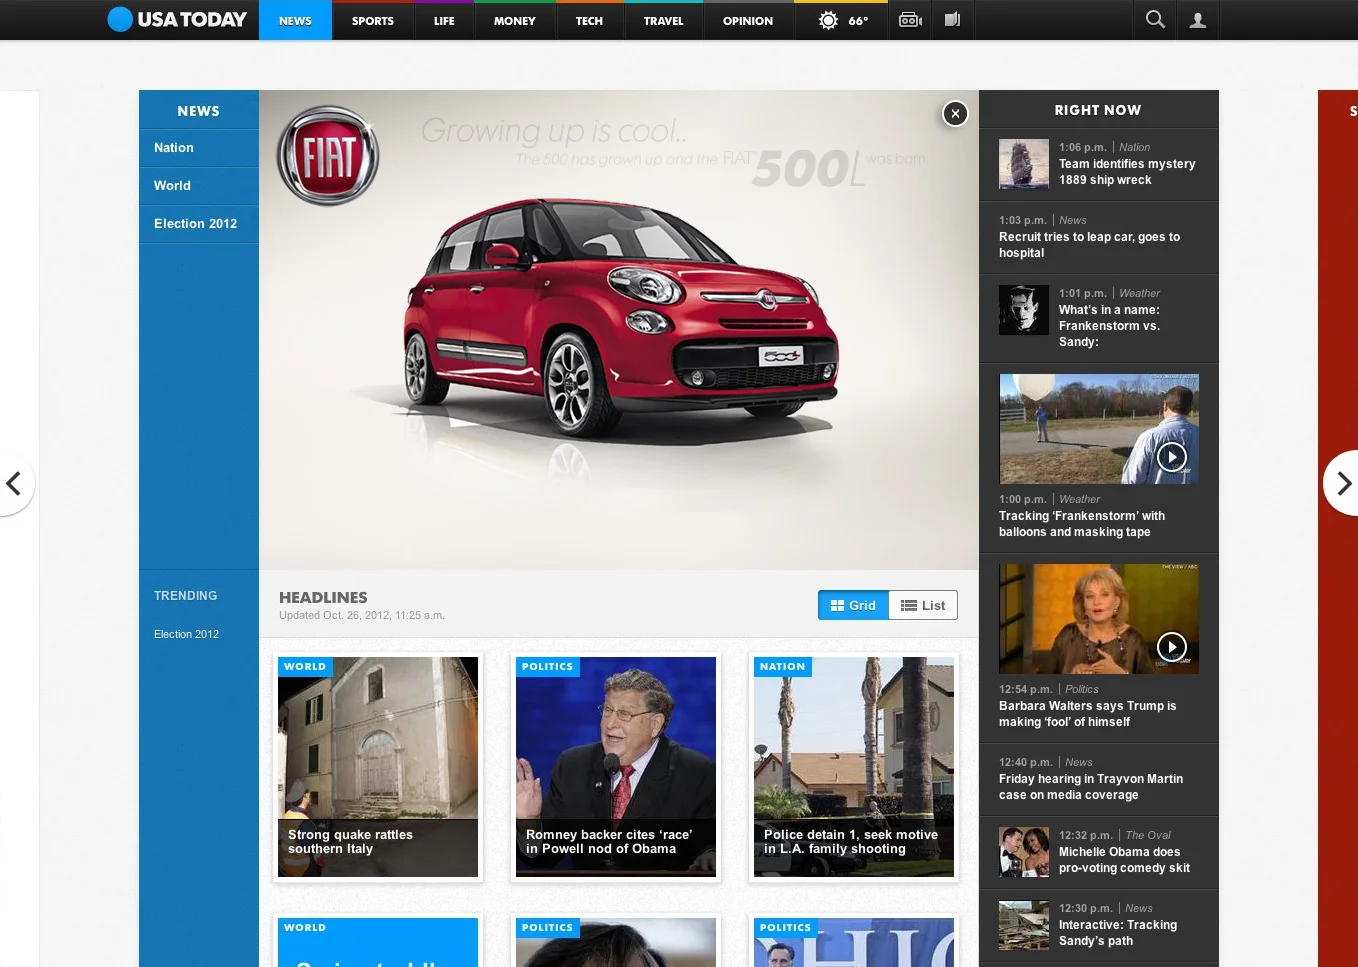Open 'Strong quake rattles southern Italy' story
1358x967 pixels.
point(378,767)
